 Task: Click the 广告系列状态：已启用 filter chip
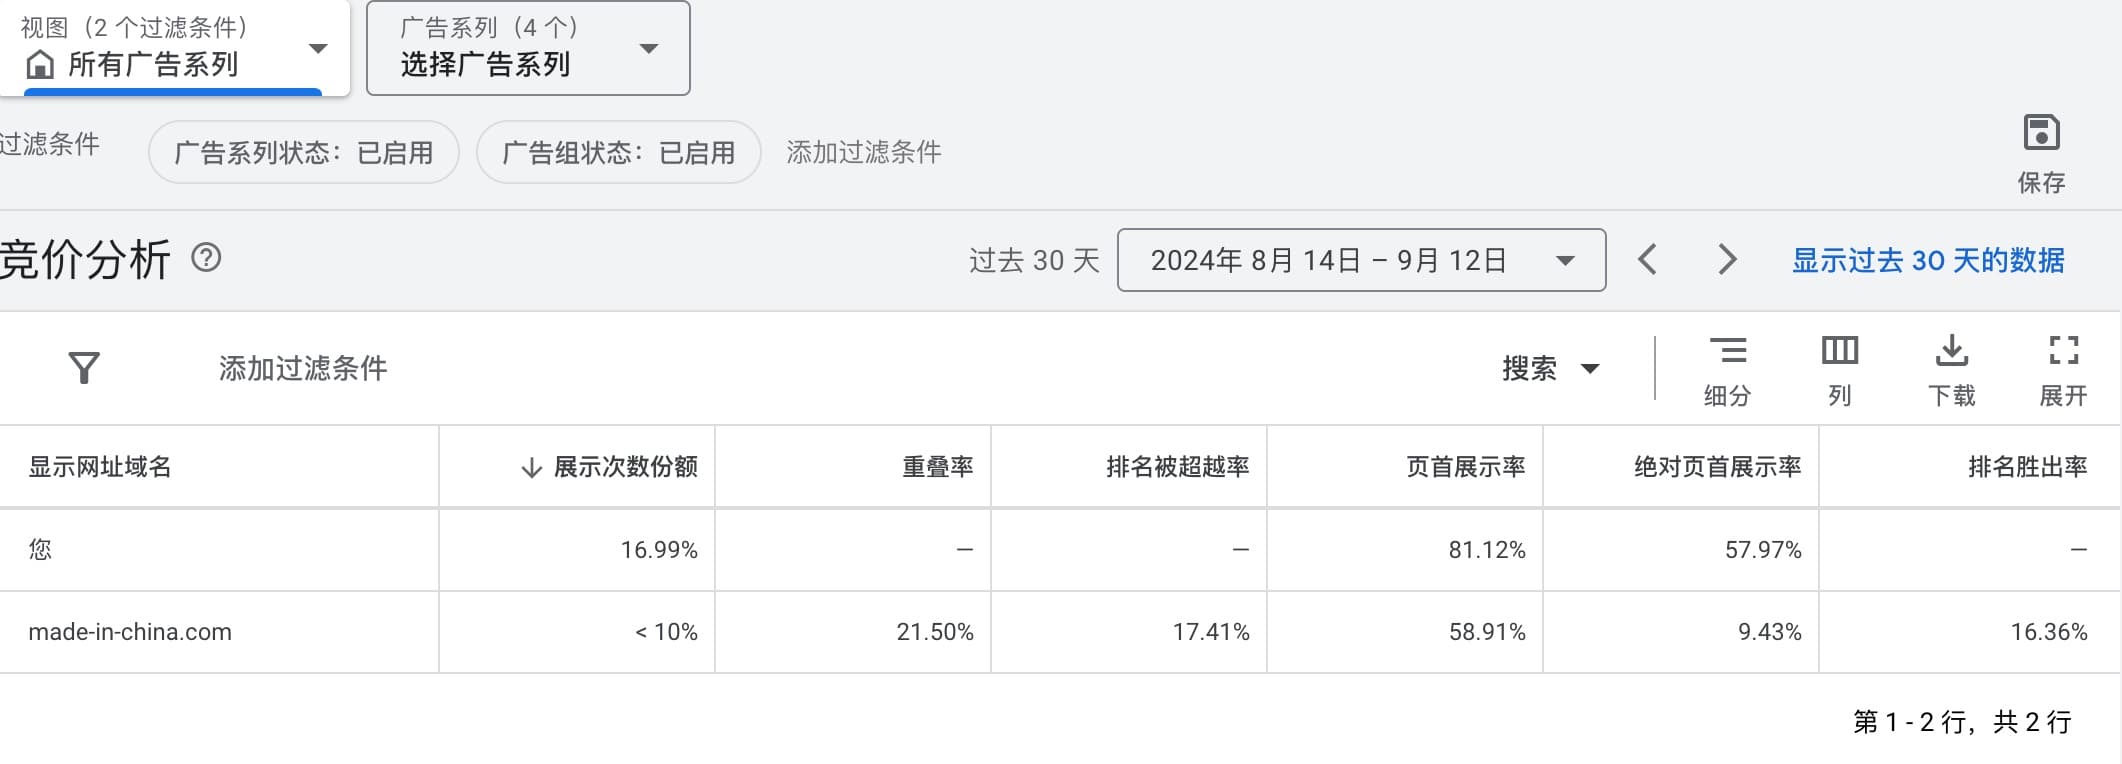pyautogui.click(x=304, y=152)
